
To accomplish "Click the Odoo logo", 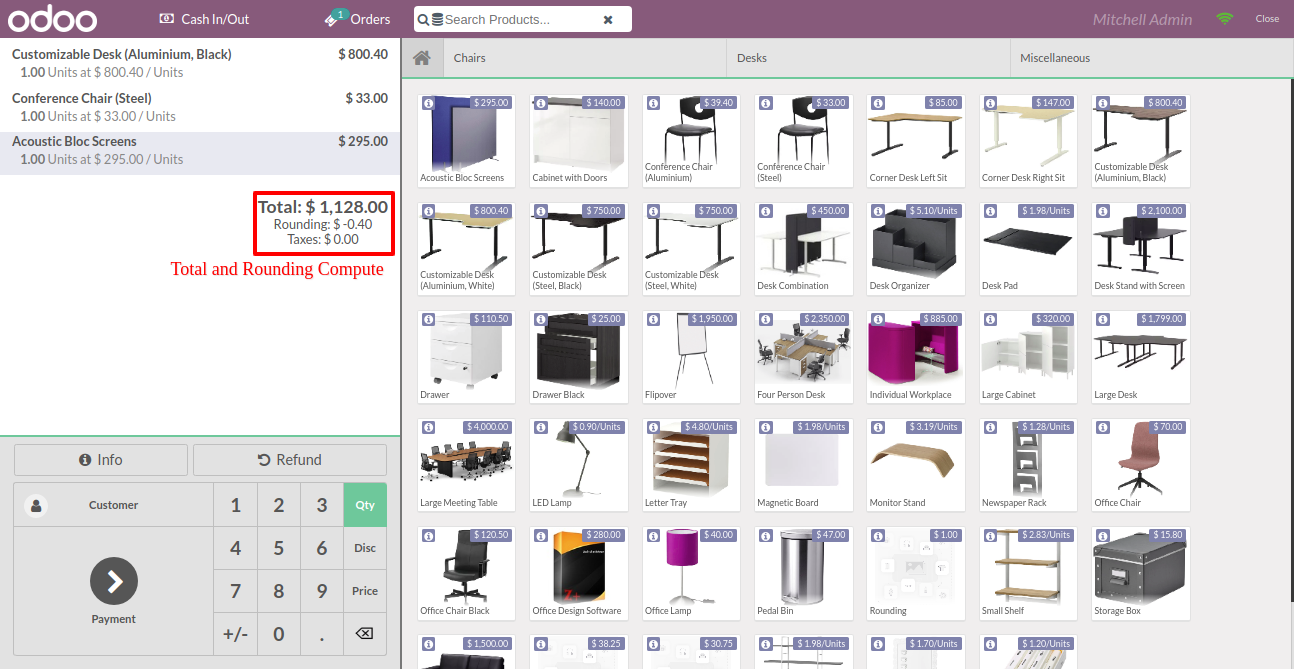I will (54, 19).
